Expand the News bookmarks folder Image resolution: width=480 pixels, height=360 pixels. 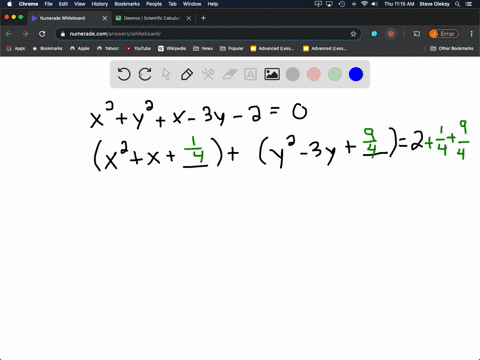(x=203, y=48)
